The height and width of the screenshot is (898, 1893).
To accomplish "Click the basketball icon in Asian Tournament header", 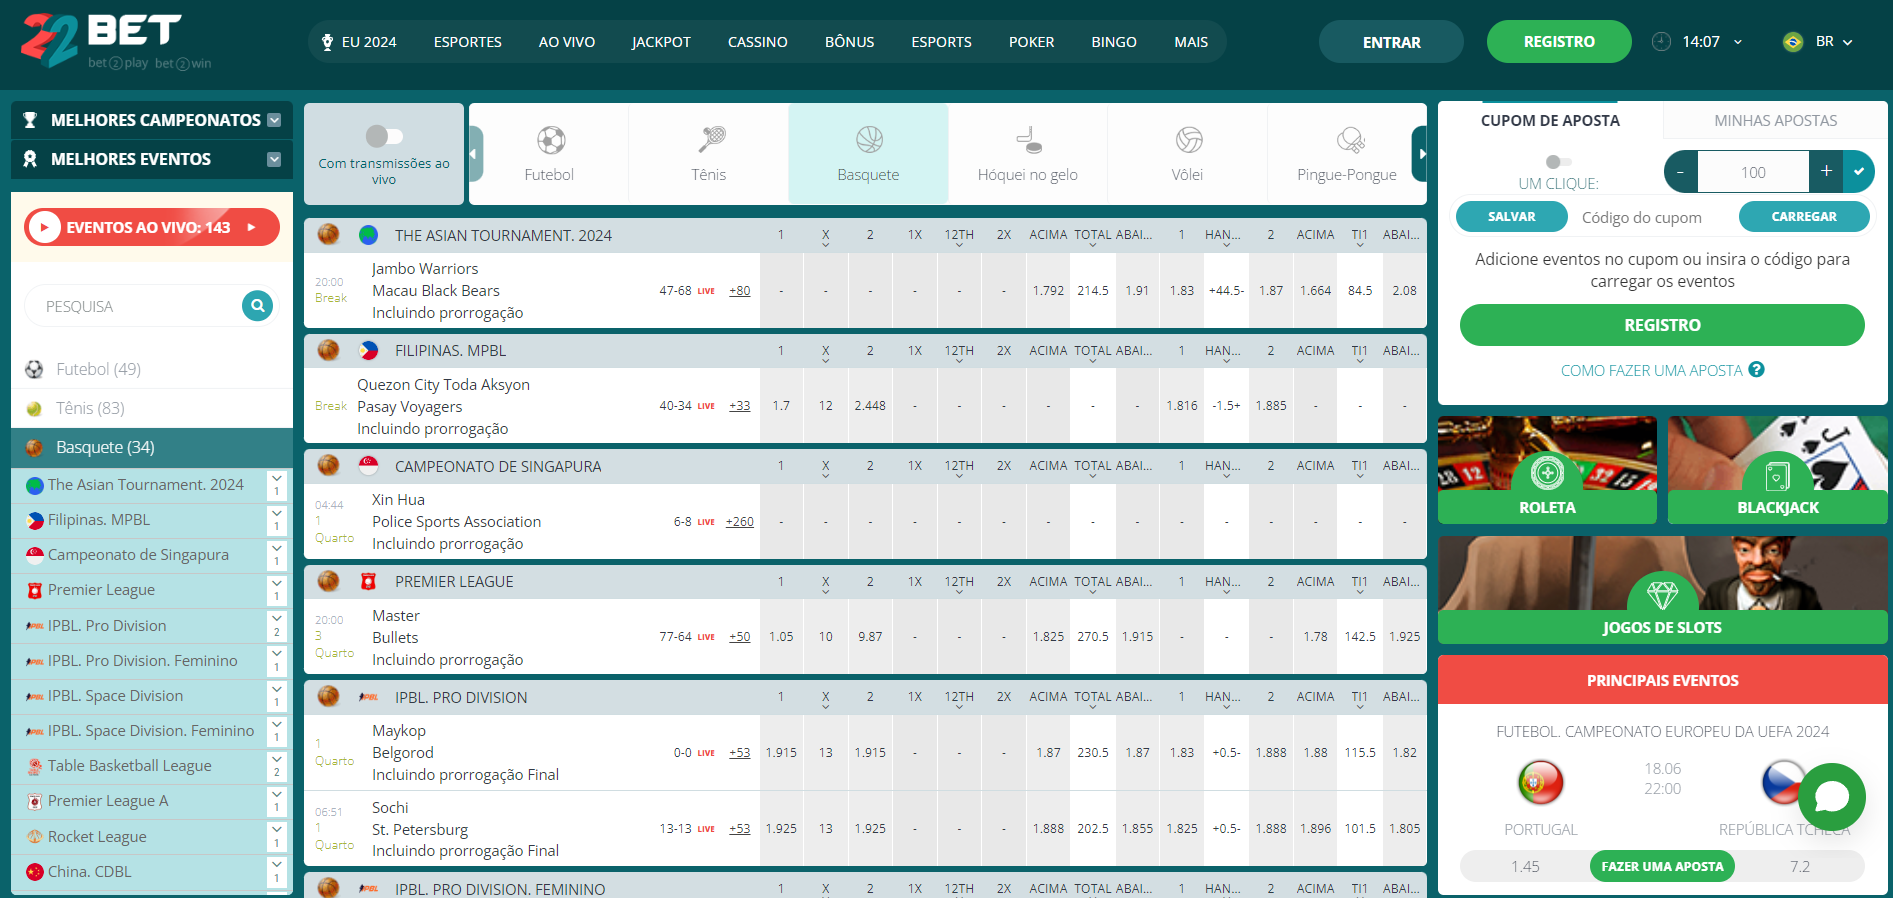I will pos(328,235).
